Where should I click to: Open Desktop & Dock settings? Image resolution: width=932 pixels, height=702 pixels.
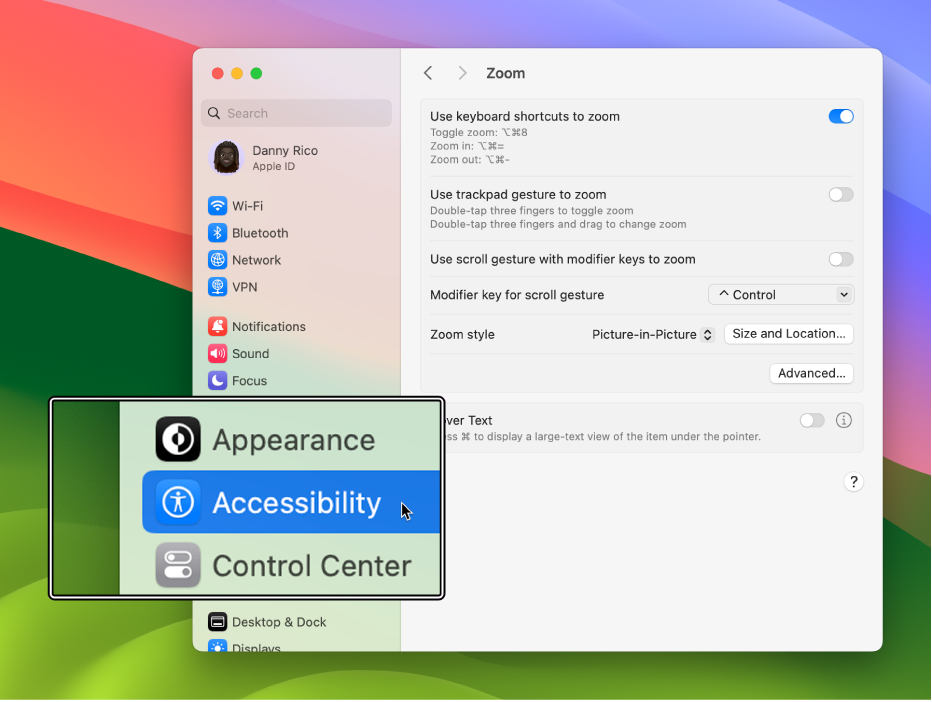278,622
